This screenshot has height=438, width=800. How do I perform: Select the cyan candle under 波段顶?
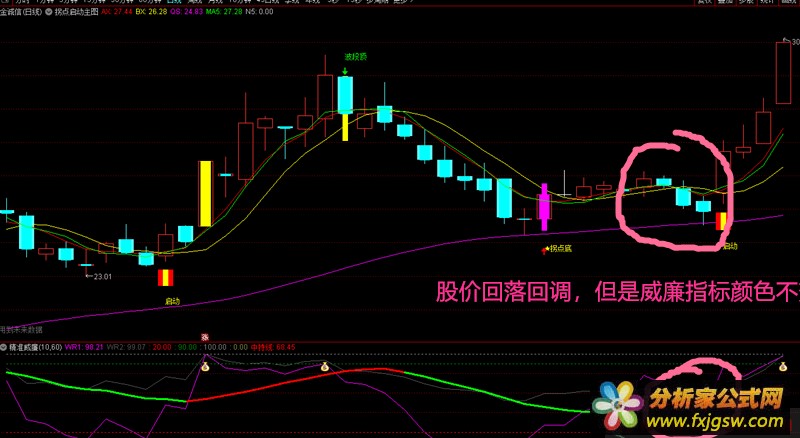(x=345, y=95)
